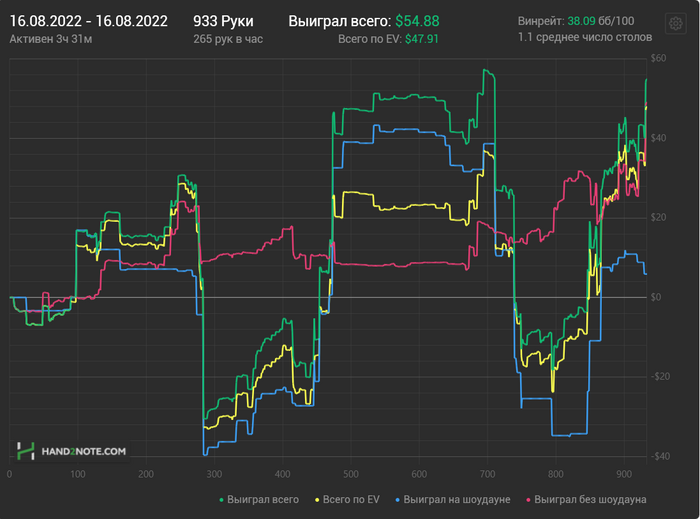The image size is (700, 519).
Task: Toggle the pink 'Выиграл без шоудауна' legend series
Action: click(586, 499)
